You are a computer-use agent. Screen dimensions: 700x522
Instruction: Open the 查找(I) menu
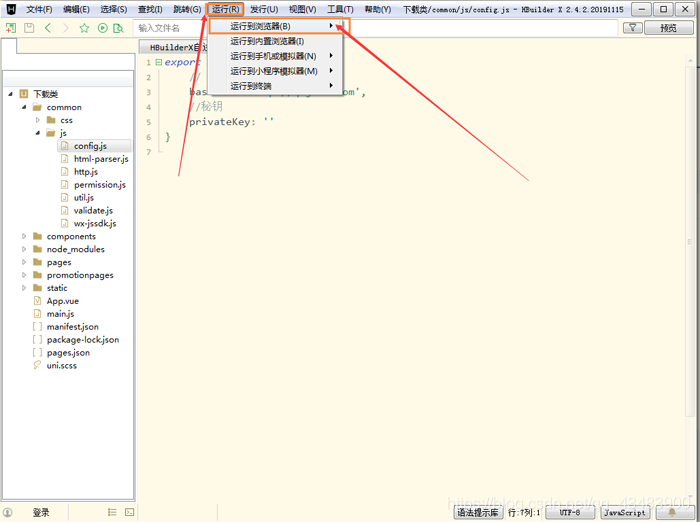[x=150, y=9]
